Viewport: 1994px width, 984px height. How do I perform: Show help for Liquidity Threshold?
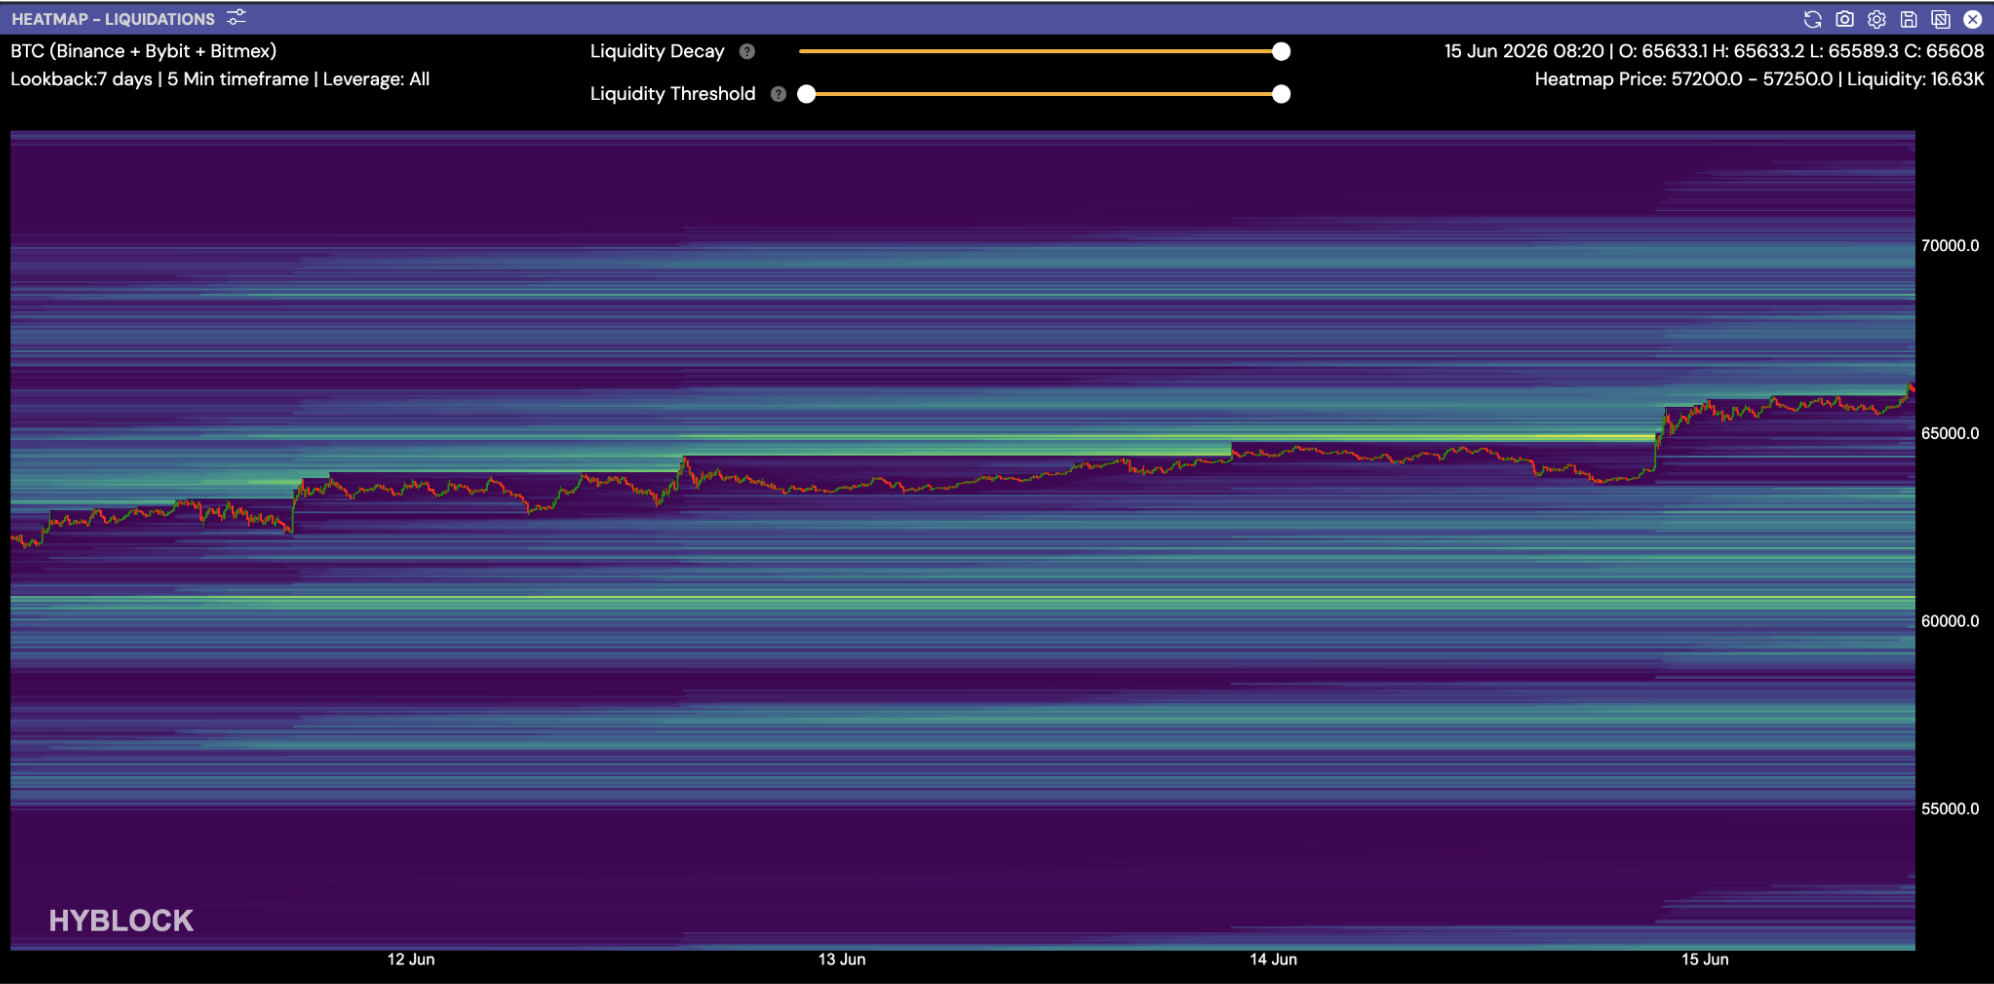coord(778,94)
